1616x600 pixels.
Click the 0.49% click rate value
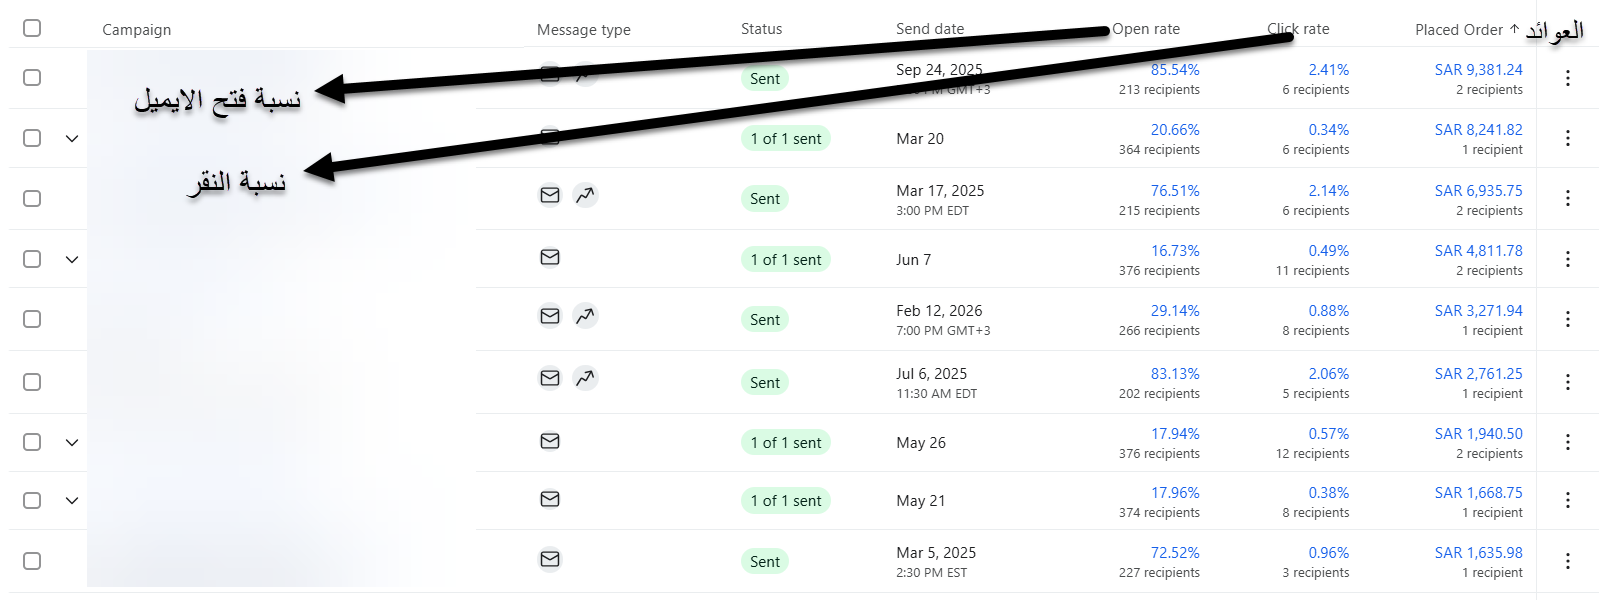click(1329, 251)
